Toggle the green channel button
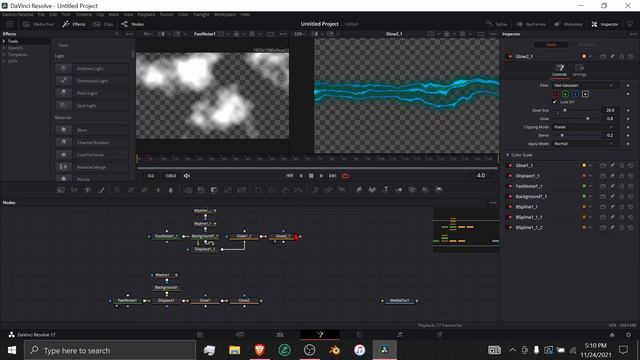 coord(565,94)
